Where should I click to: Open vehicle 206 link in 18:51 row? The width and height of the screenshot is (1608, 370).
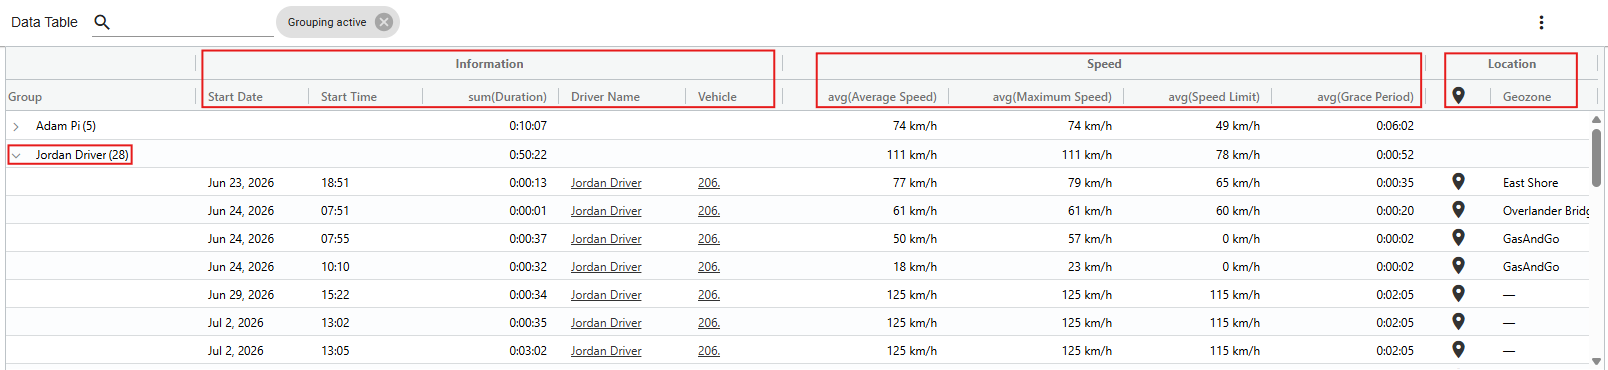pos(709,183)
